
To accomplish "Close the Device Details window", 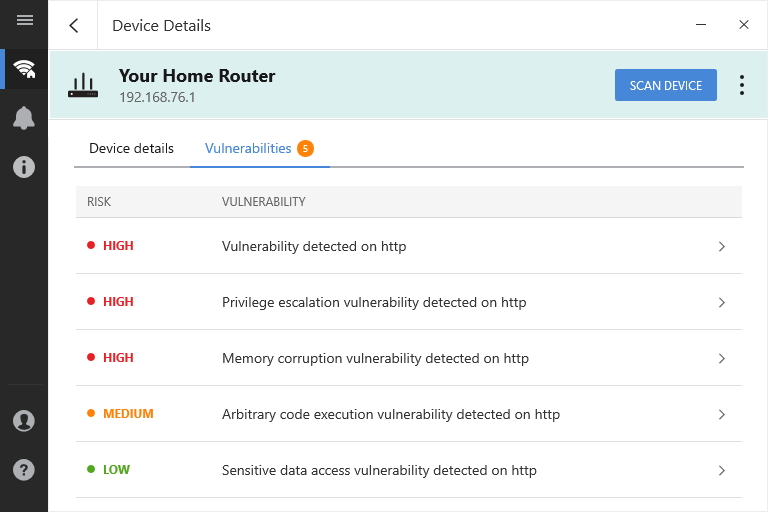I will (x=744, y=24).
